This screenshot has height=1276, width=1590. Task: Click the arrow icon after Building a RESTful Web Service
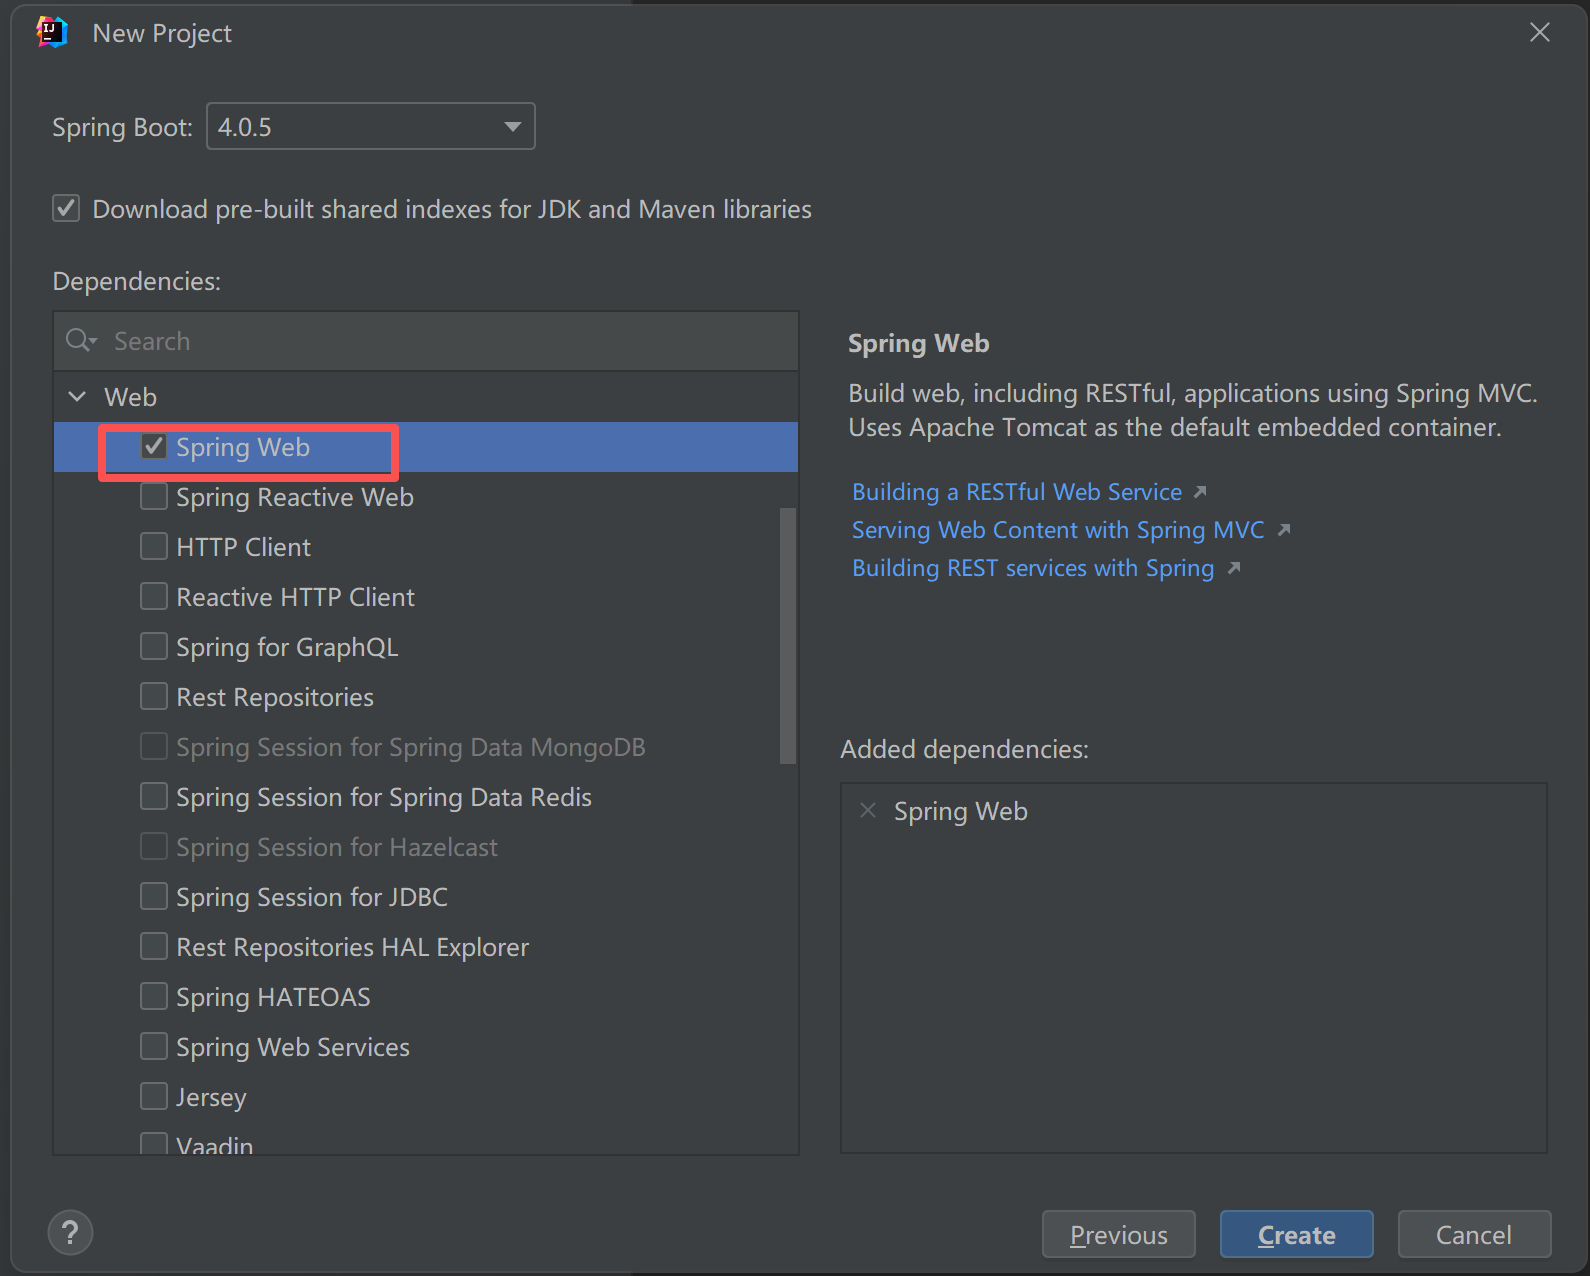(x=1200, y=492)
